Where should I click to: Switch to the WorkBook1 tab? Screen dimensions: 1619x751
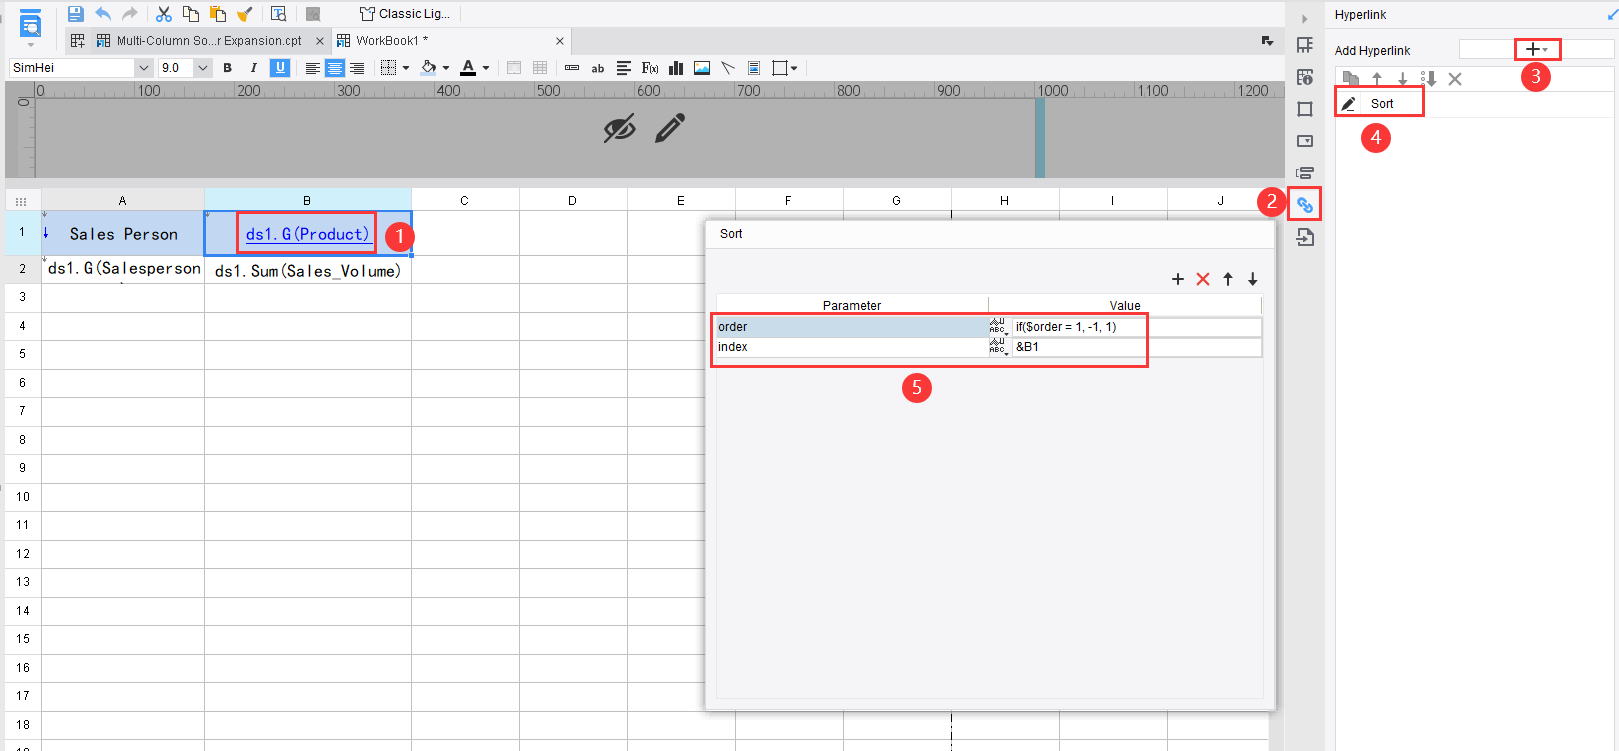click(392, 41)
